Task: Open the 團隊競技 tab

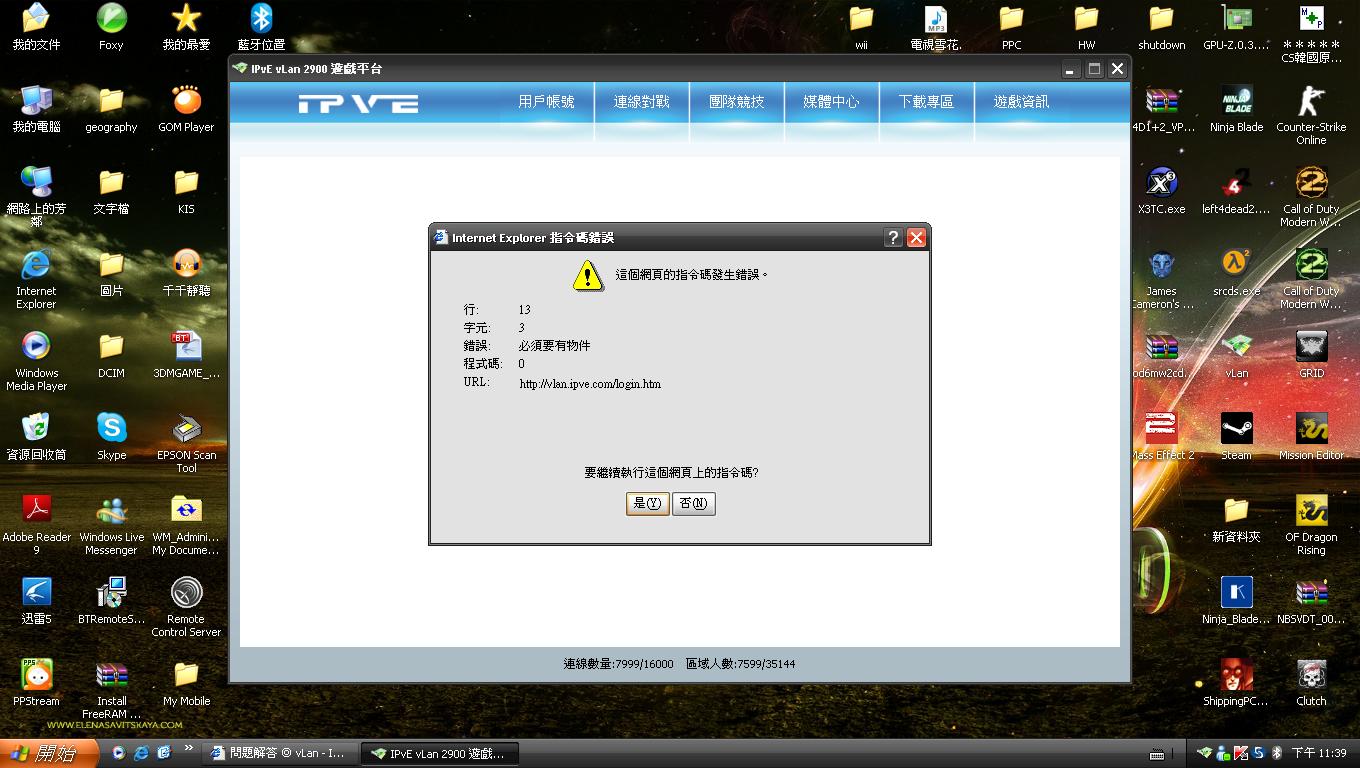Action: coord(736,102)
